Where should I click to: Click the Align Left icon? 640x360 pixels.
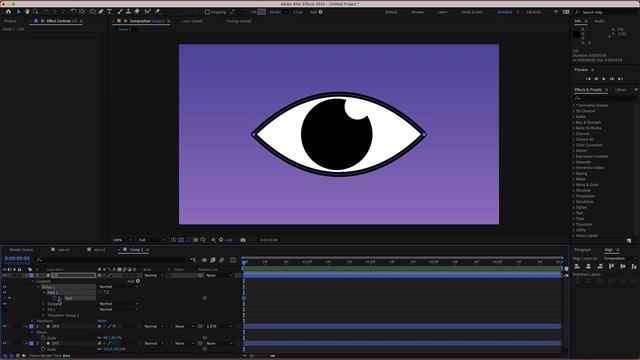coord(577,267)
